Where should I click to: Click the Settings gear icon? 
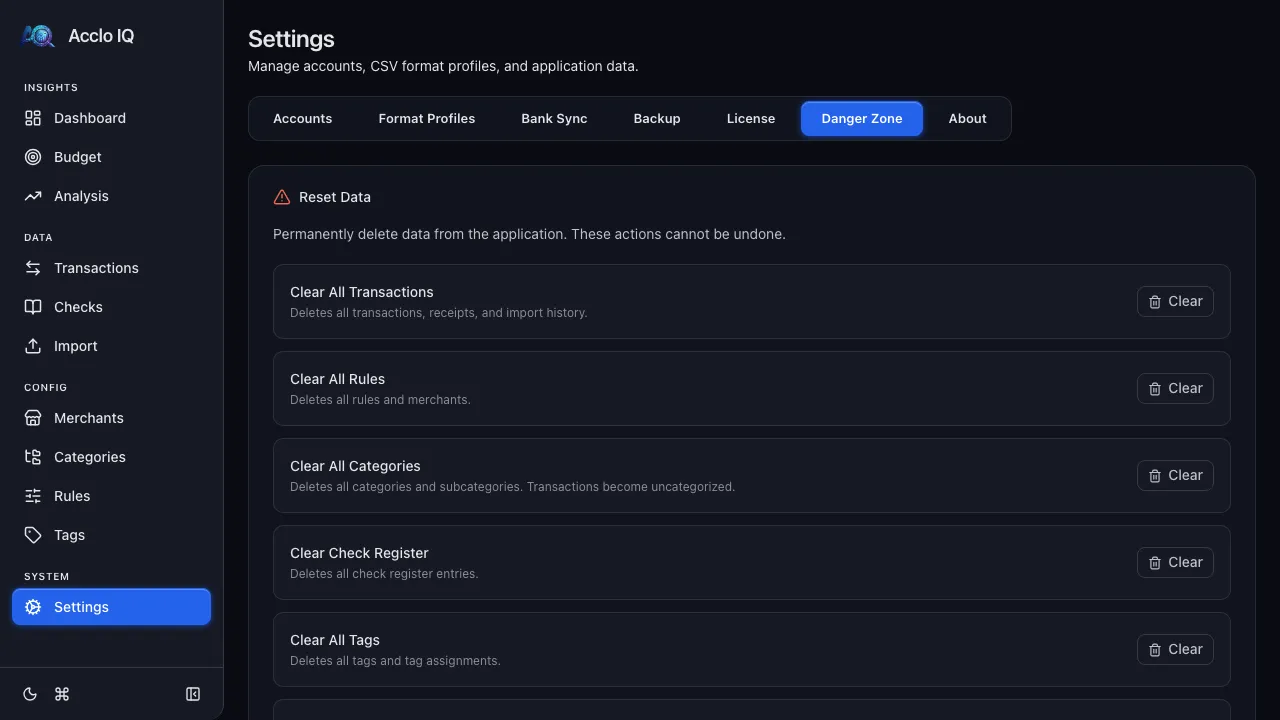pos(33,607)
